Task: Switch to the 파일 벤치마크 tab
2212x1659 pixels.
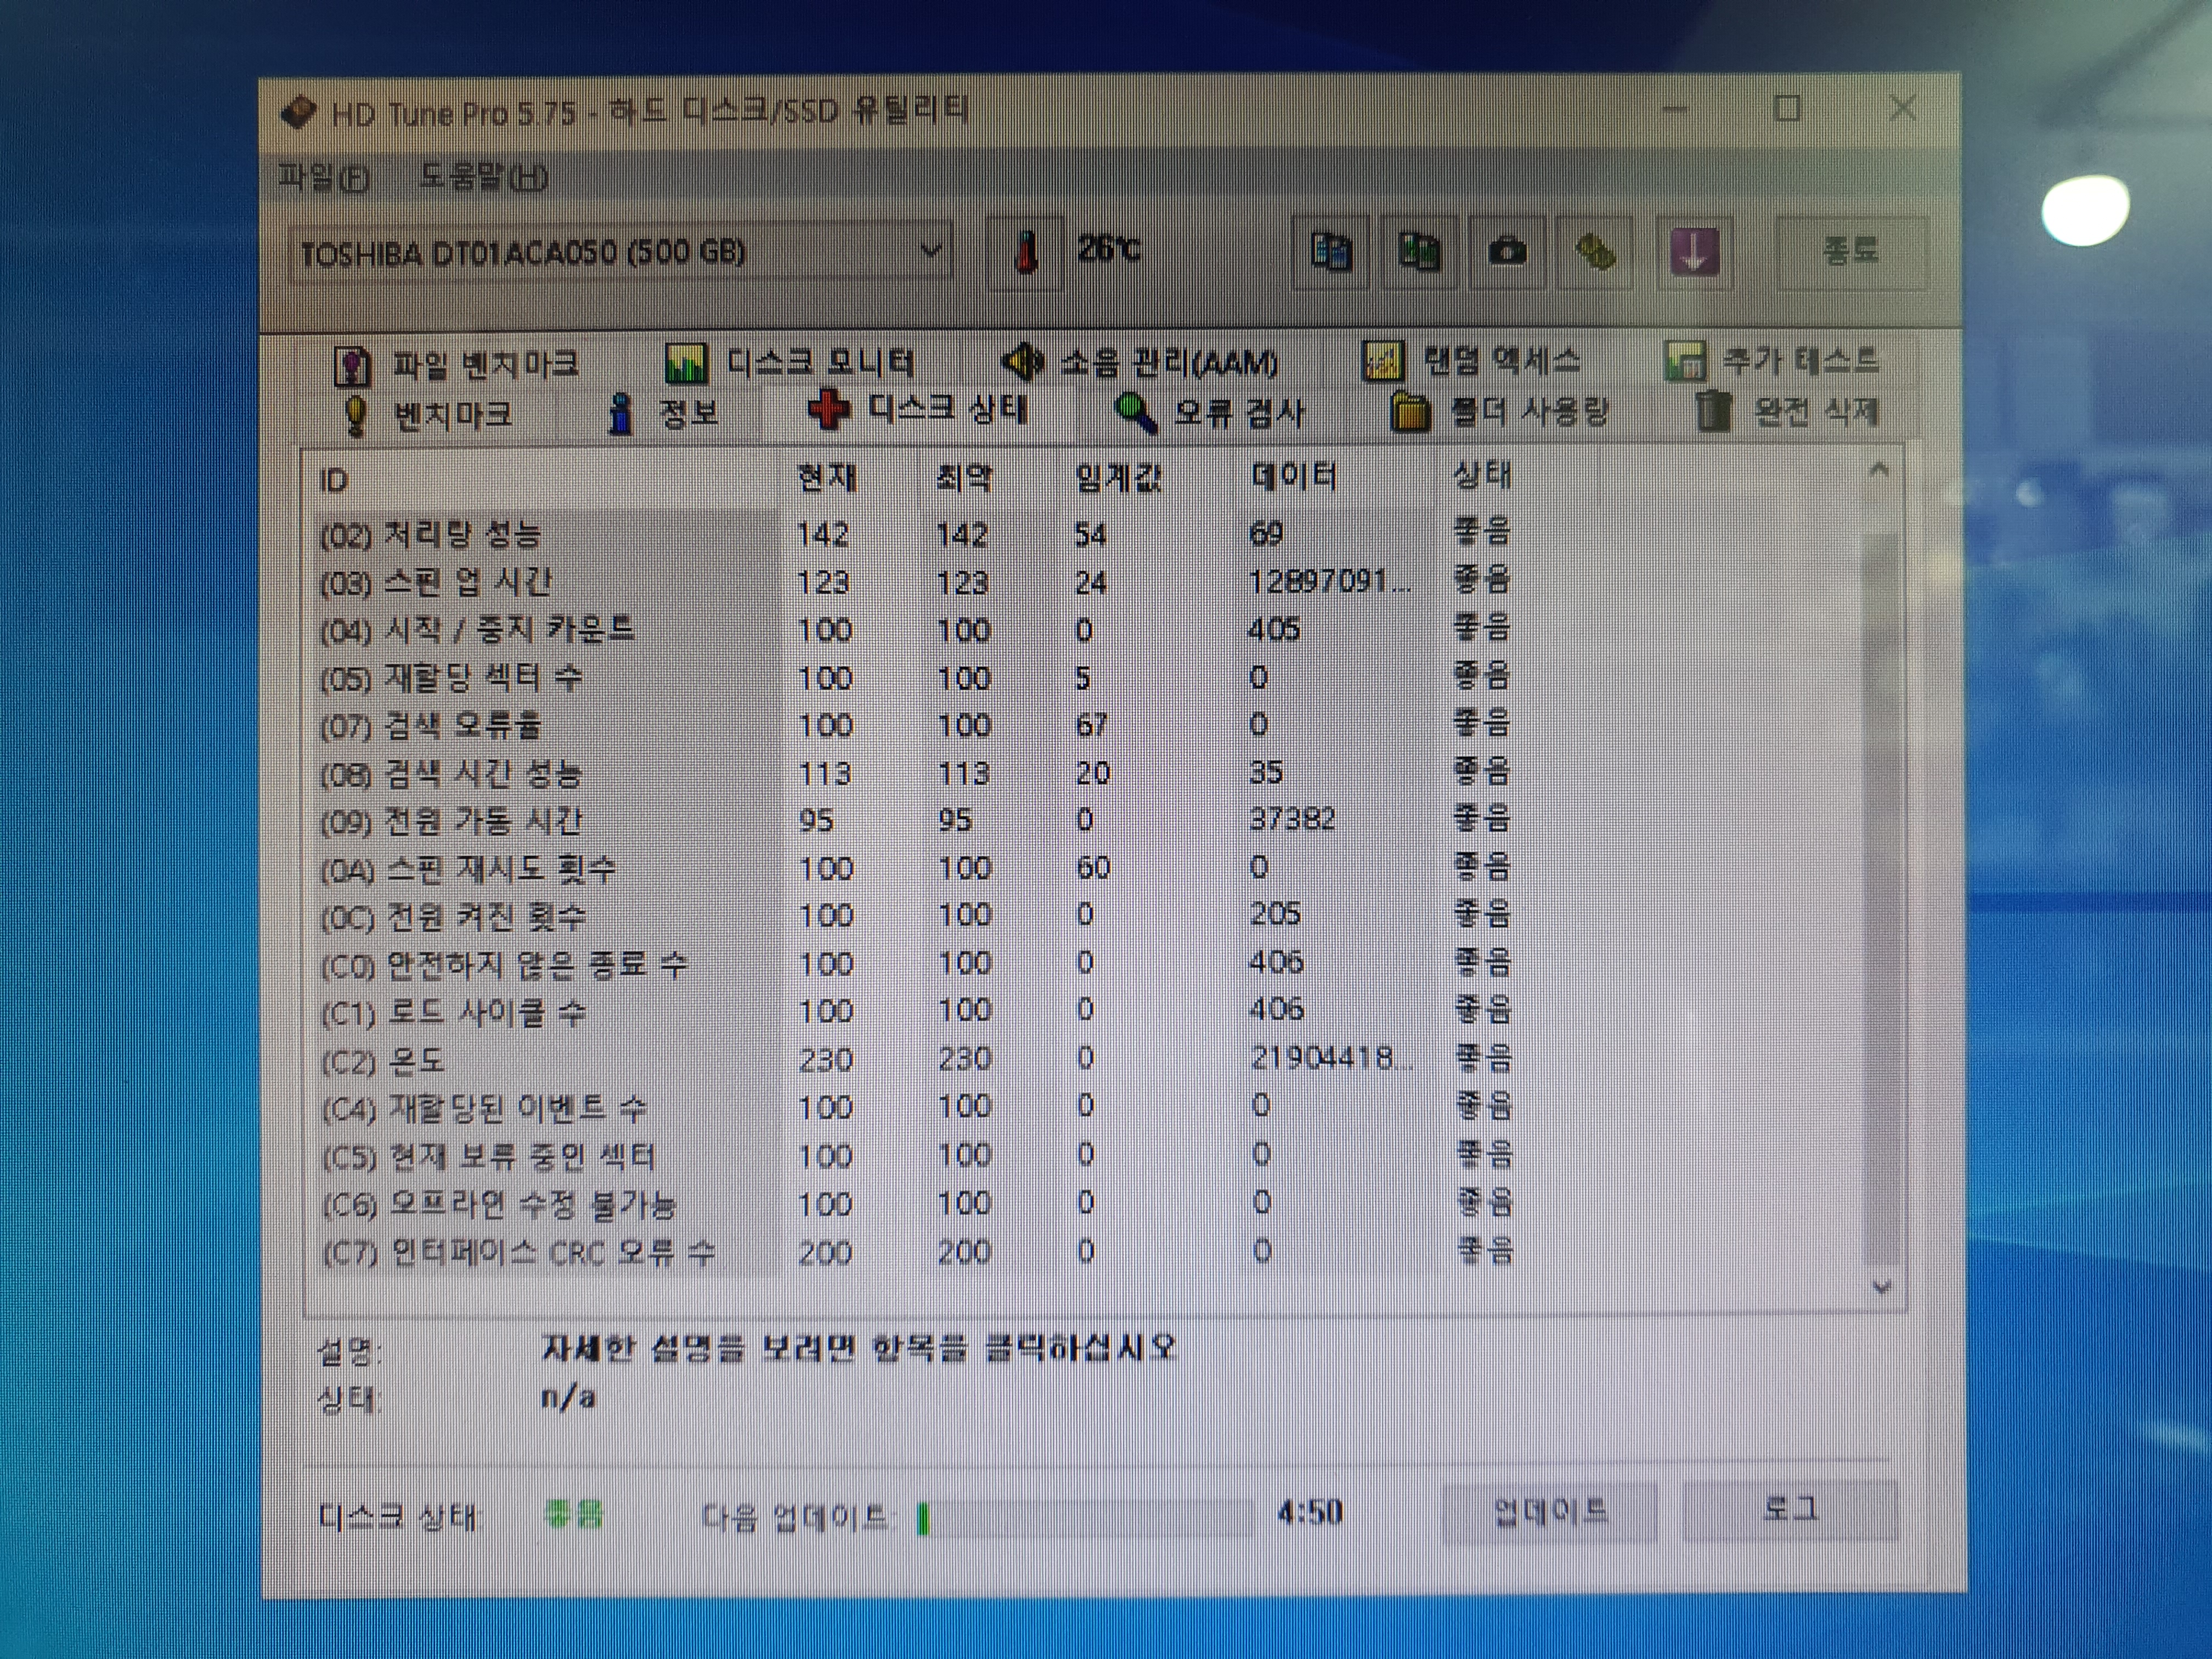Action: click(x=456, y=365)
